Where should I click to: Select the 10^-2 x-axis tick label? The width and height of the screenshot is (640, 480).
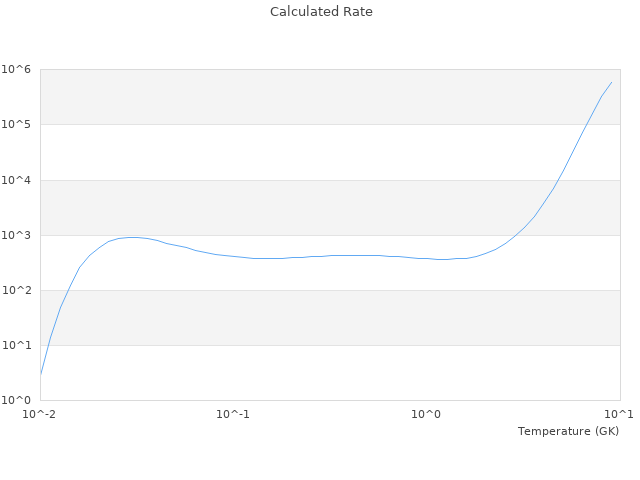[40, 414]
